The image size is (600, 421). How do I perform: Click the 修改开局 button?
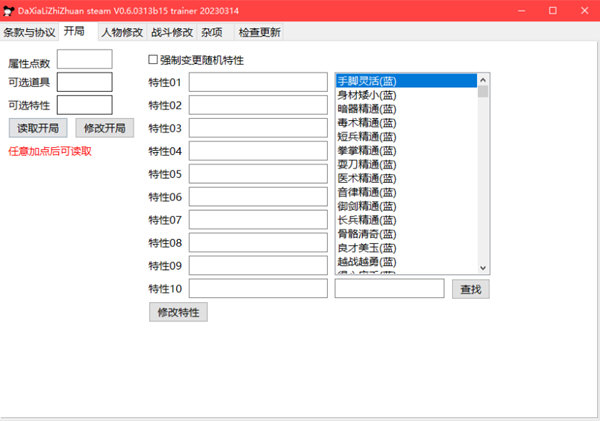(x=105, y=128)
